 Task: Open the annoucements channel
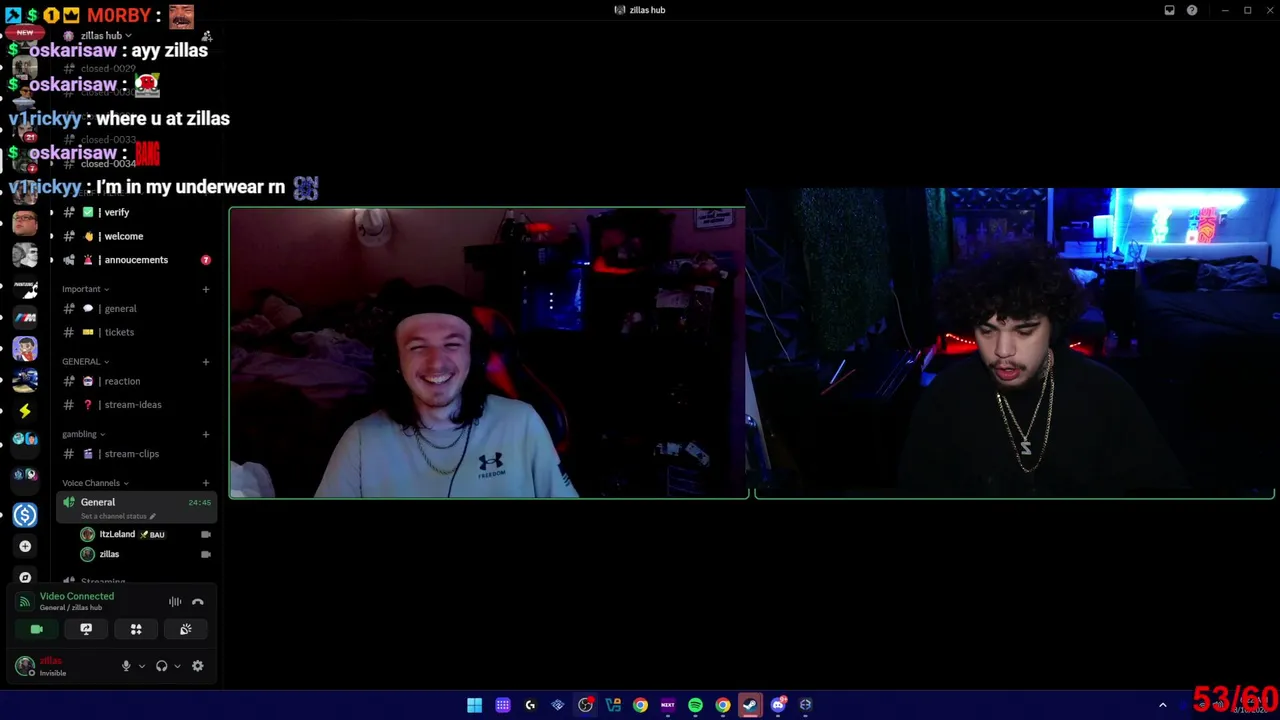pyautogui.click(x=136, y=260)
